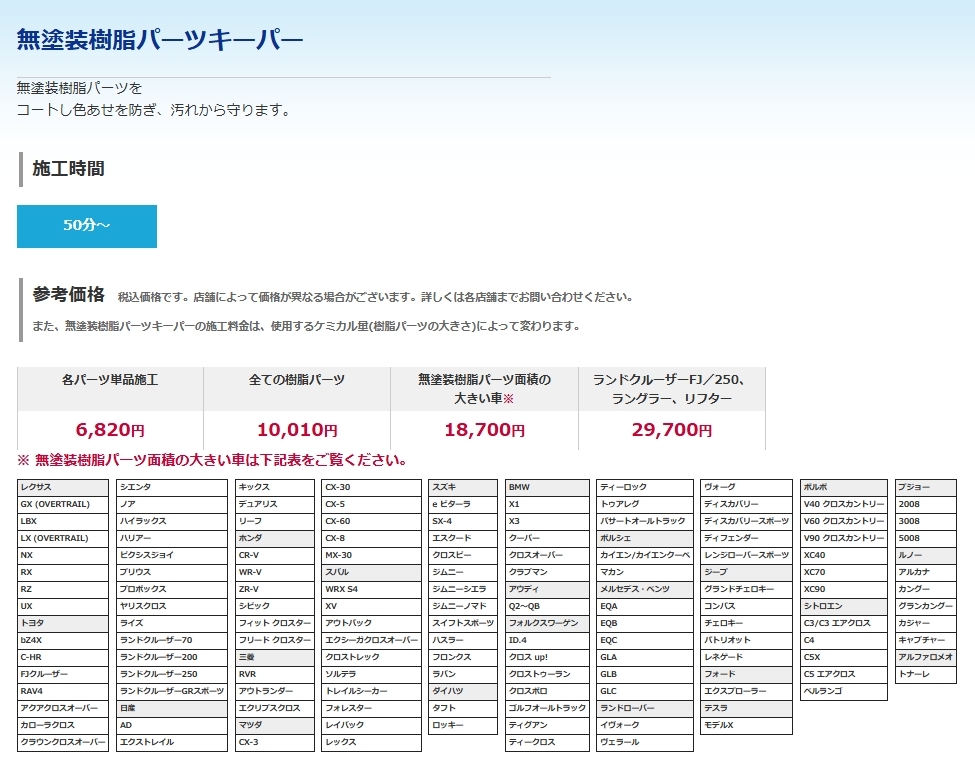Select the 29,700円 price
975x765 pixels.
[672, 429]
